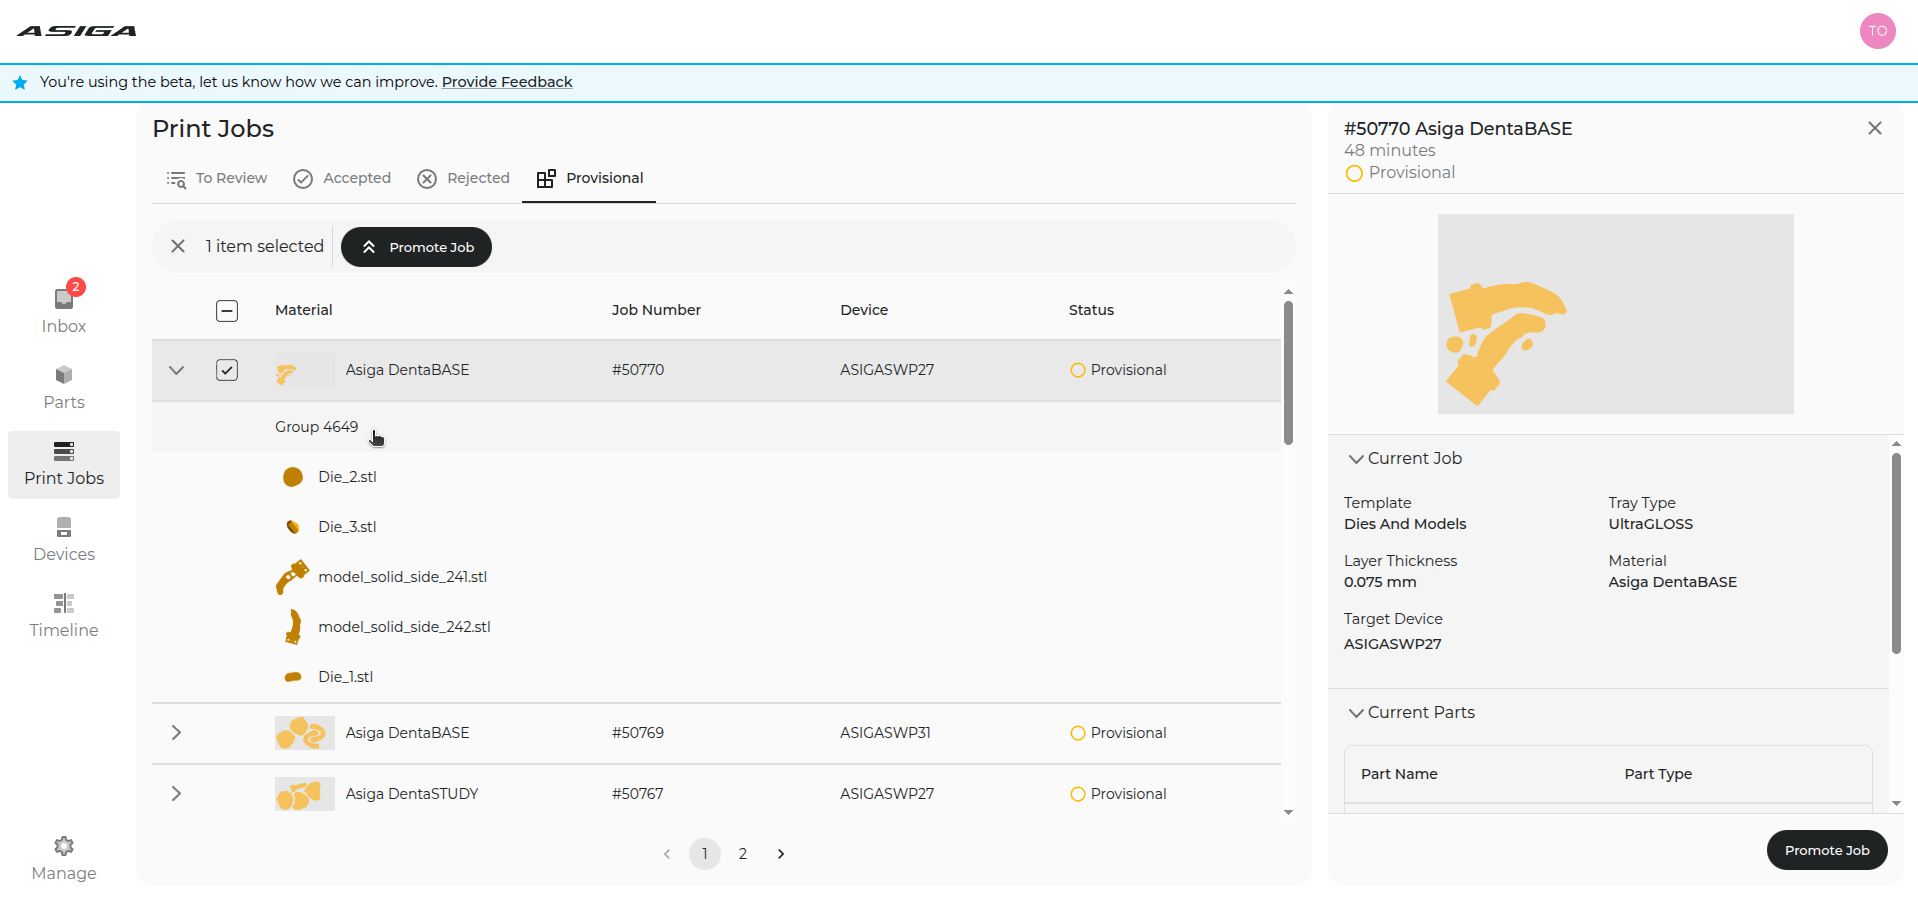Expand the job #50767 row
This screenshot has width=1918, height=899.
177,794
